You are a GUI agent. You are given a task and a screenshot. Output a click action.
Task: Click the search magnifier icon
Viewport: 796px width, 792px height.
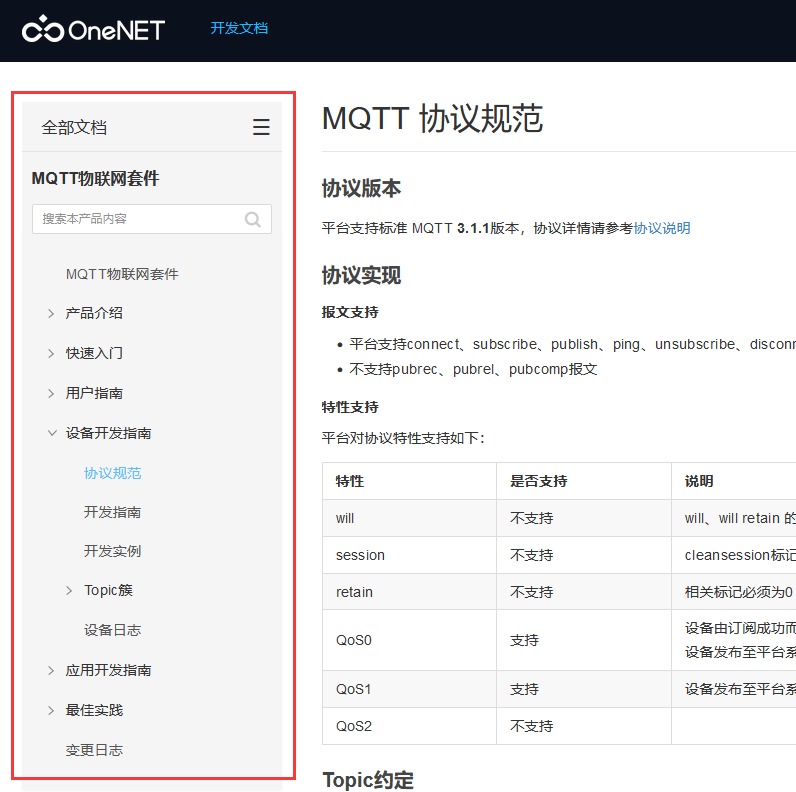[253, 219]
